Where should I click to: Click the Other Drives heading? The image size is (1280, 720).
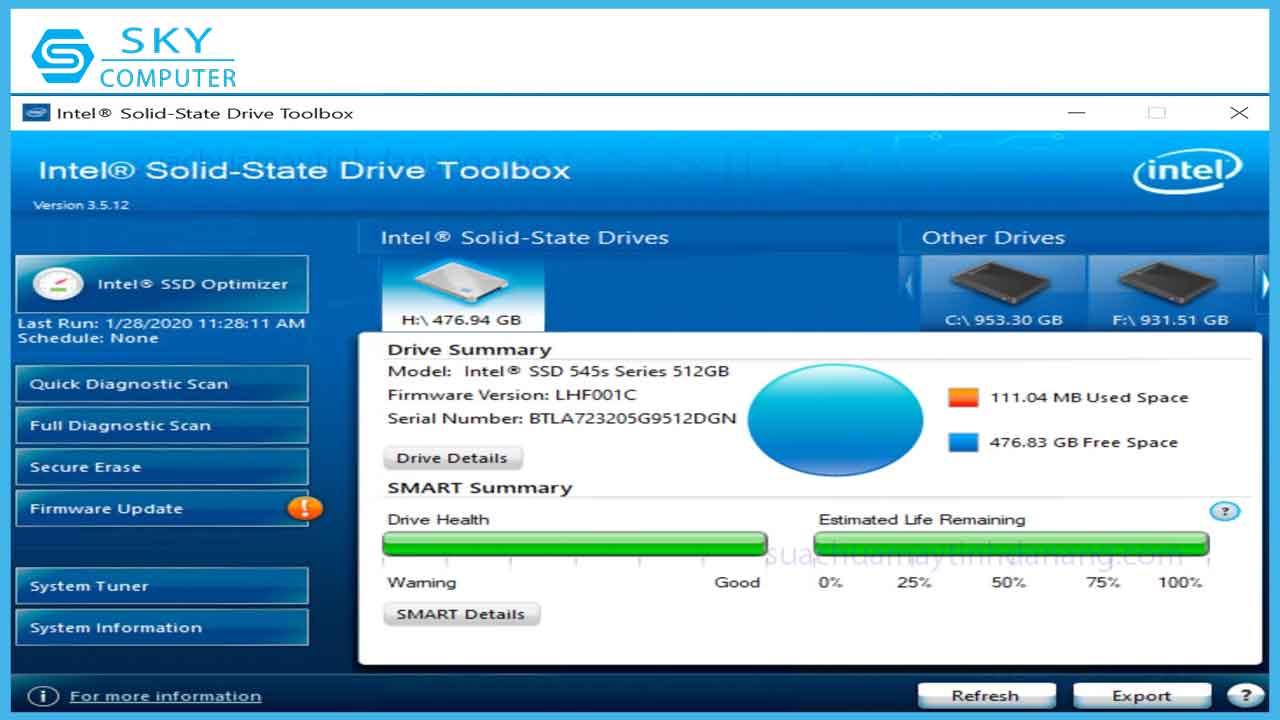click(993, 238)
